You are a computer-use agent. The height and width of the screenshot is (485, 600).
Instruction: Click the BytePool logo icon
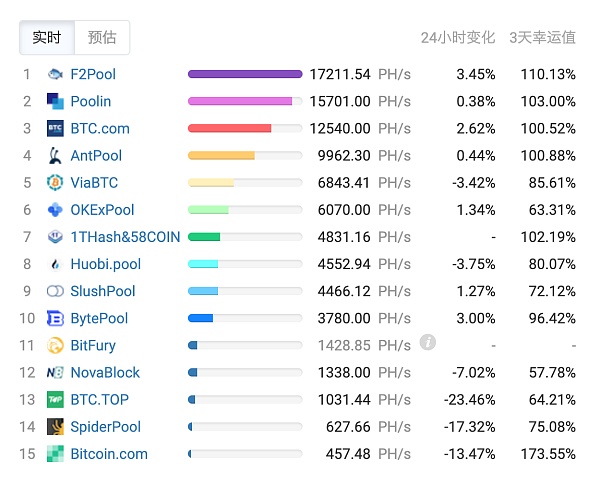(55, 318)
